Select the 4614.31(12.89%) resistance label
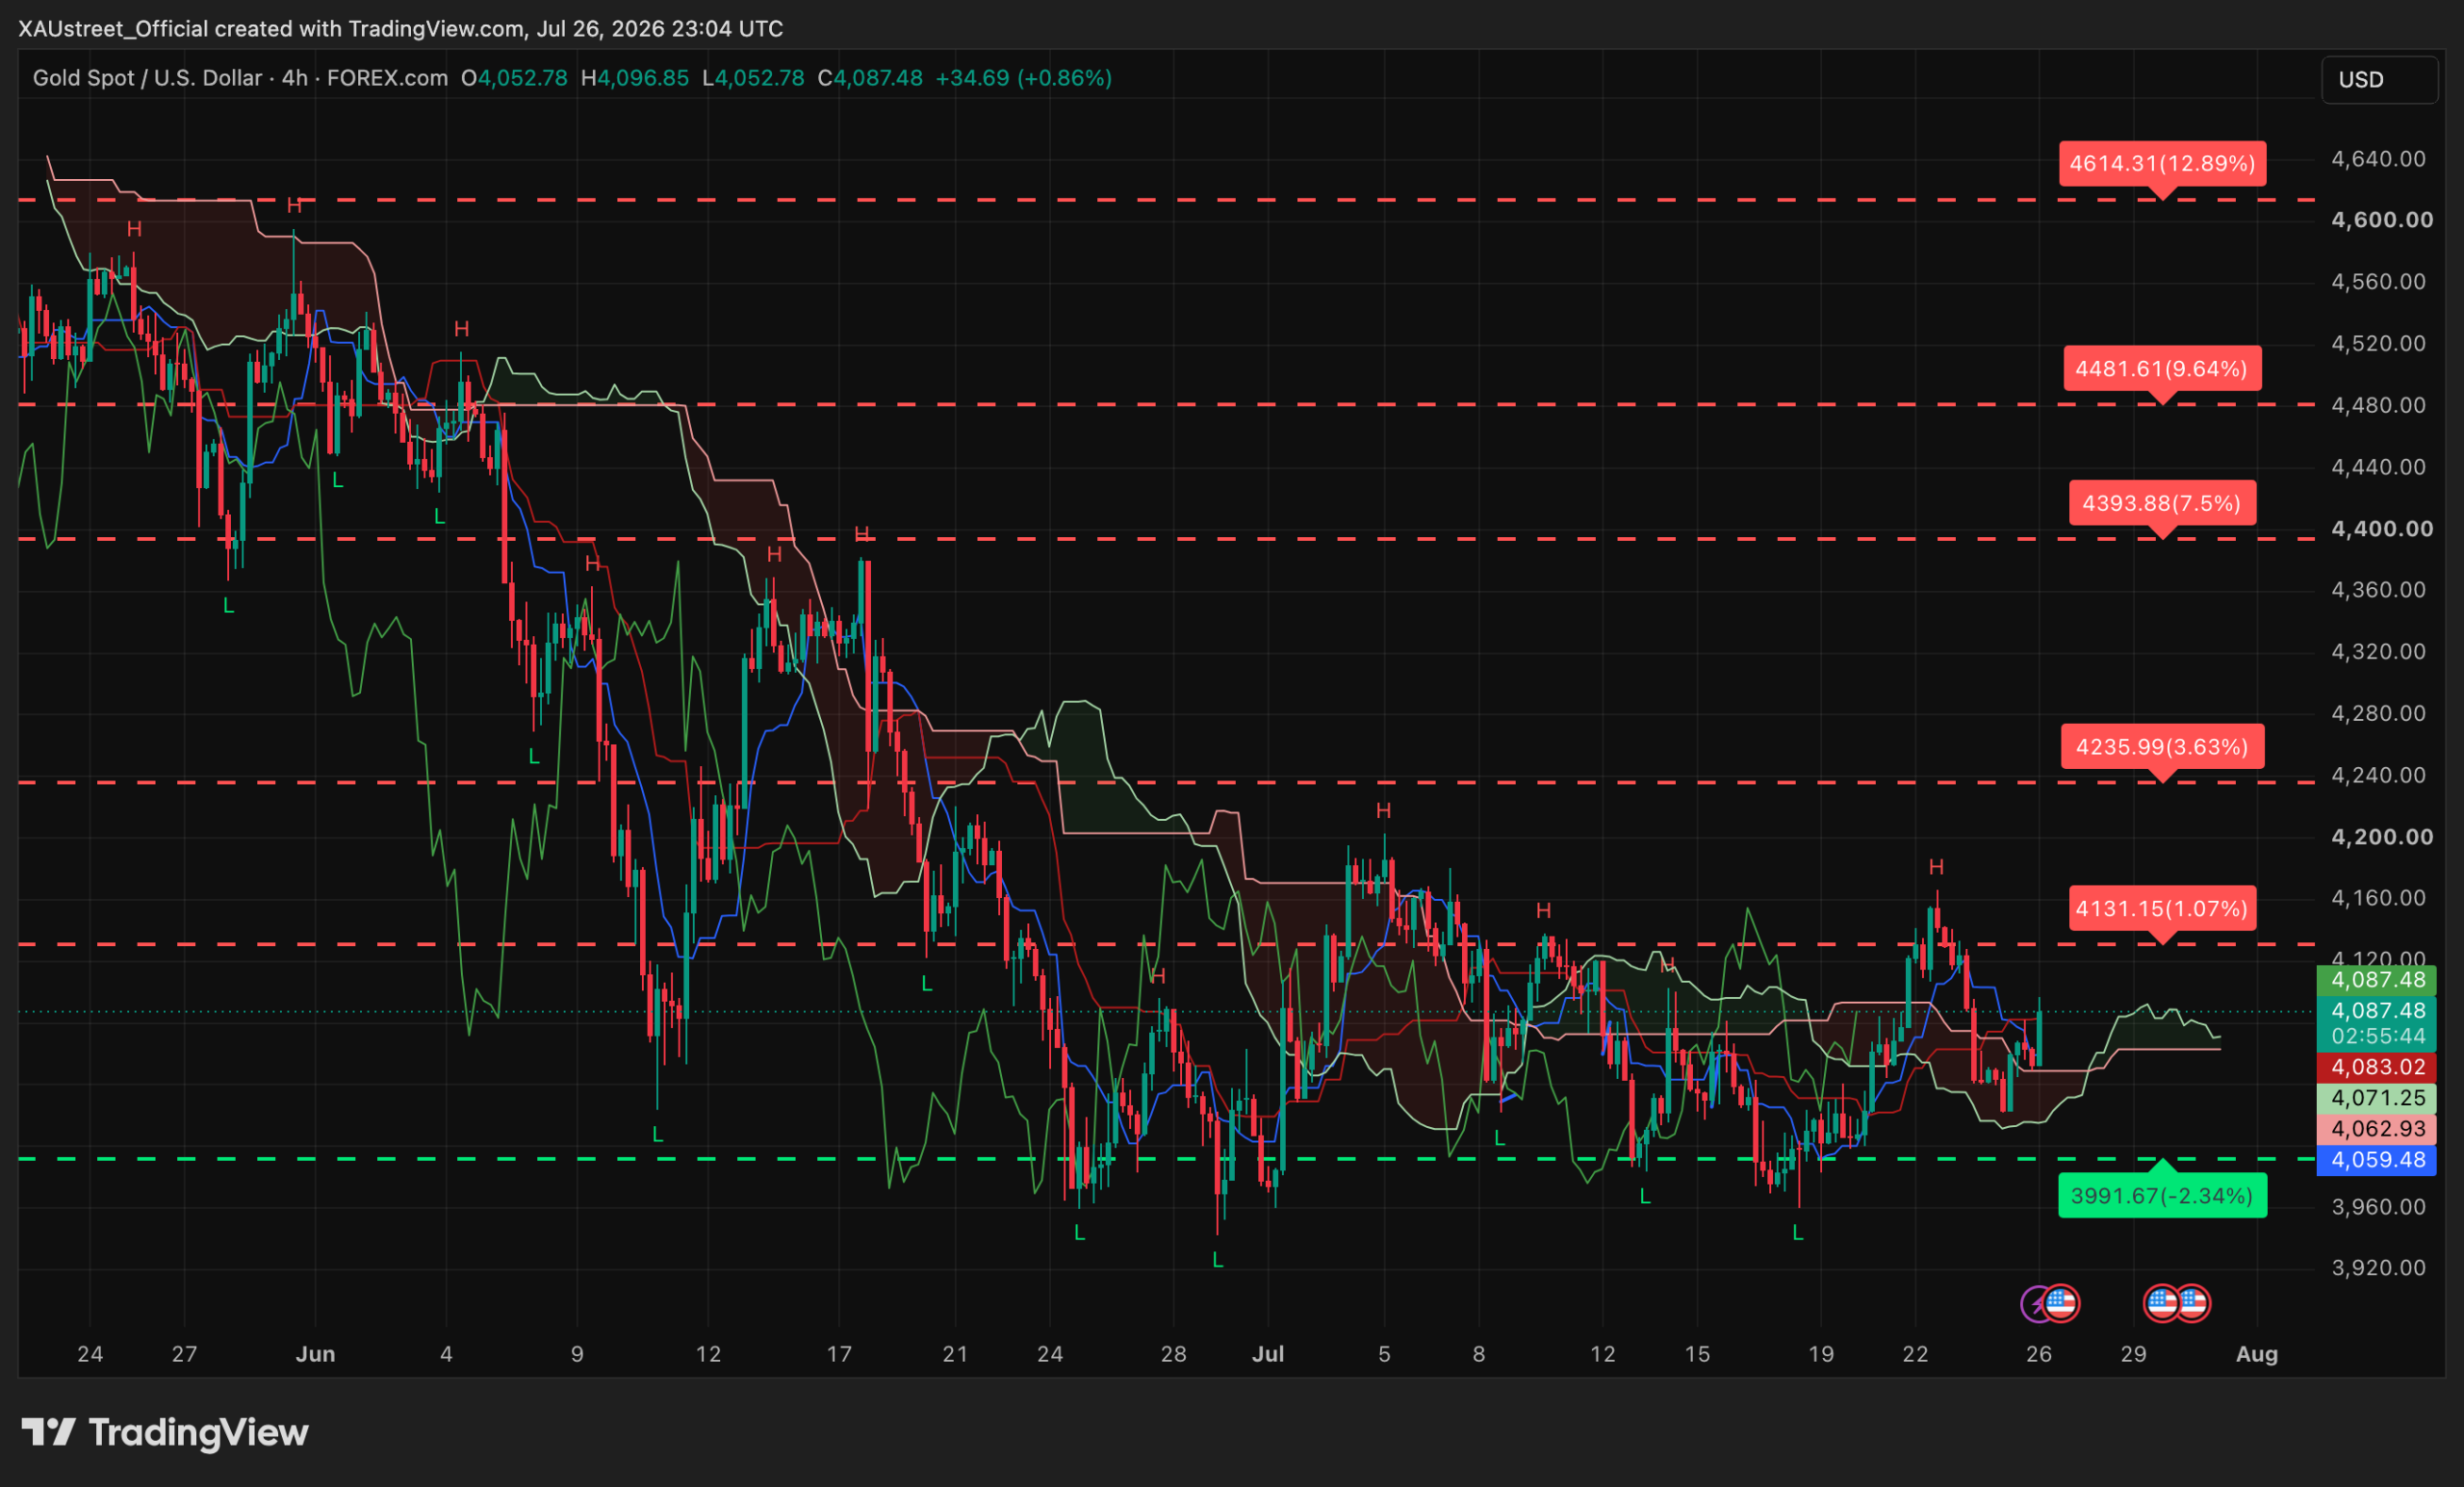This screenshot has height=1487, width=2464. (2162, 164)
